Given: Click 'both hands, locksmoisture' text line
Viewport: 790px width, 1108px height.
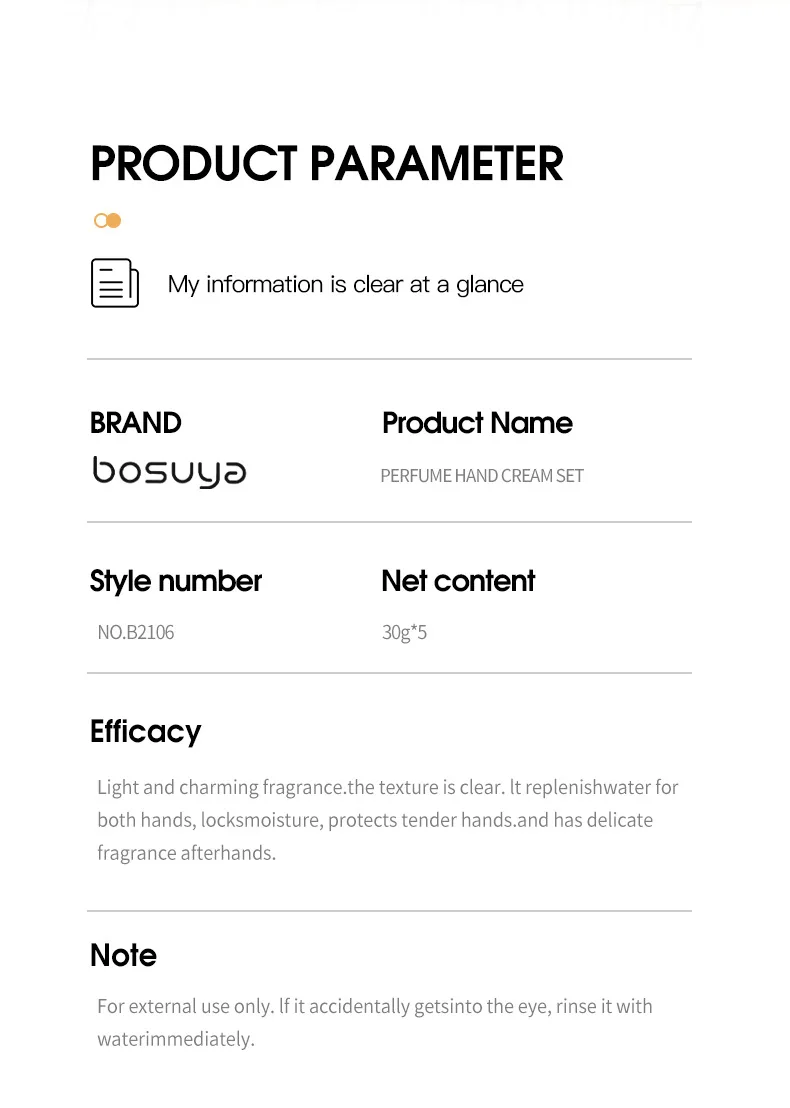Looking at the screenshot, I should pyautogui.click(x=375, y=820).
